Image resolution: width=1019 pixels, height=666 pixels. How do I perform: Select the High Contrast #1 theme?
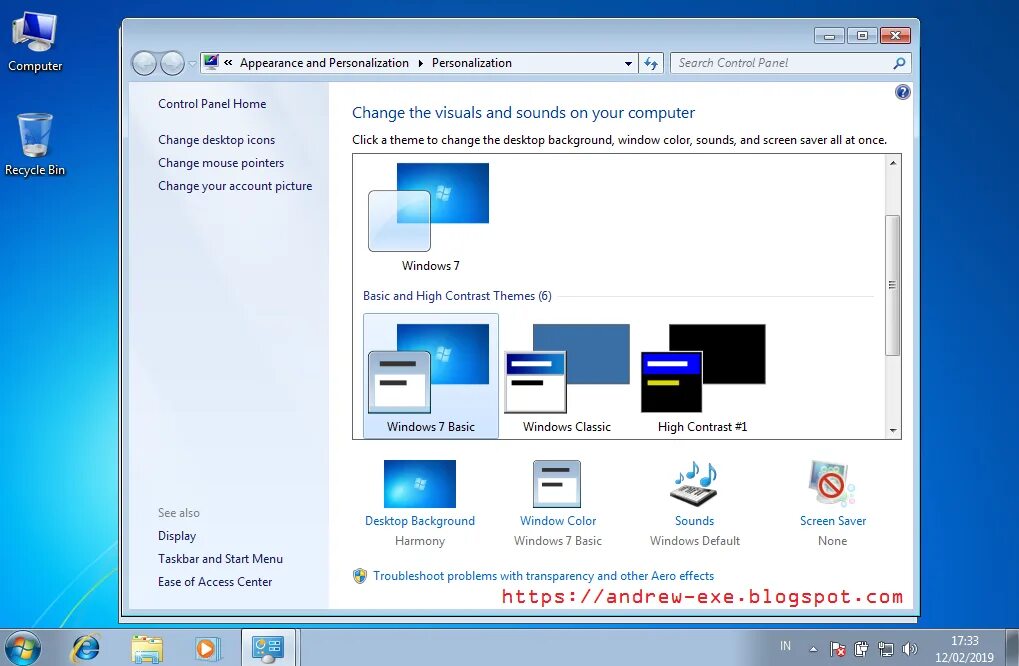[703, 378]
